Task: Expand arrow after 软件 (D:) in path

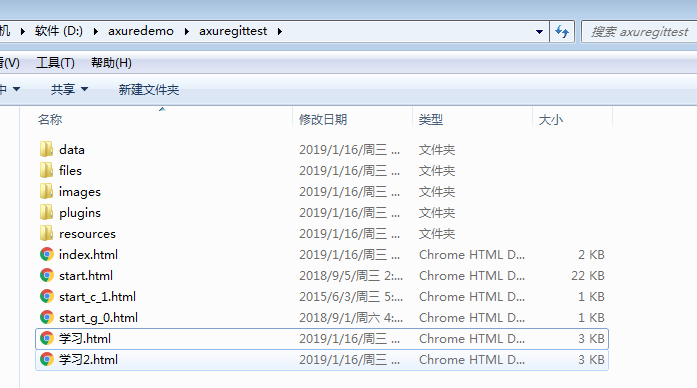Action: click(96, 32)
